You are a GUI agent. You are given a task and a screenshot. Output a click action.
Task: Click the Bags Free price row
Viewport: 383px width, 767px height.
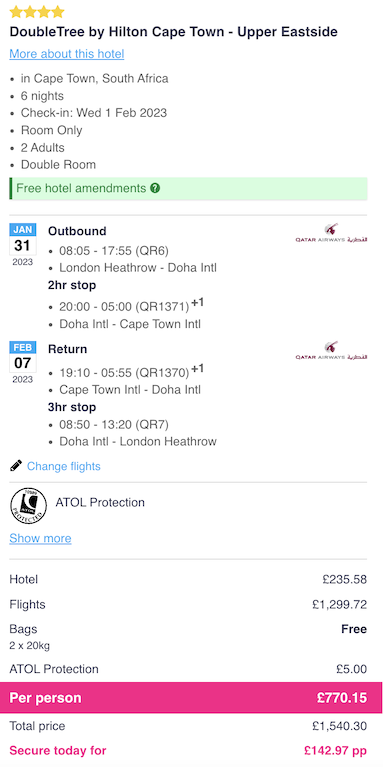(188, 636)
